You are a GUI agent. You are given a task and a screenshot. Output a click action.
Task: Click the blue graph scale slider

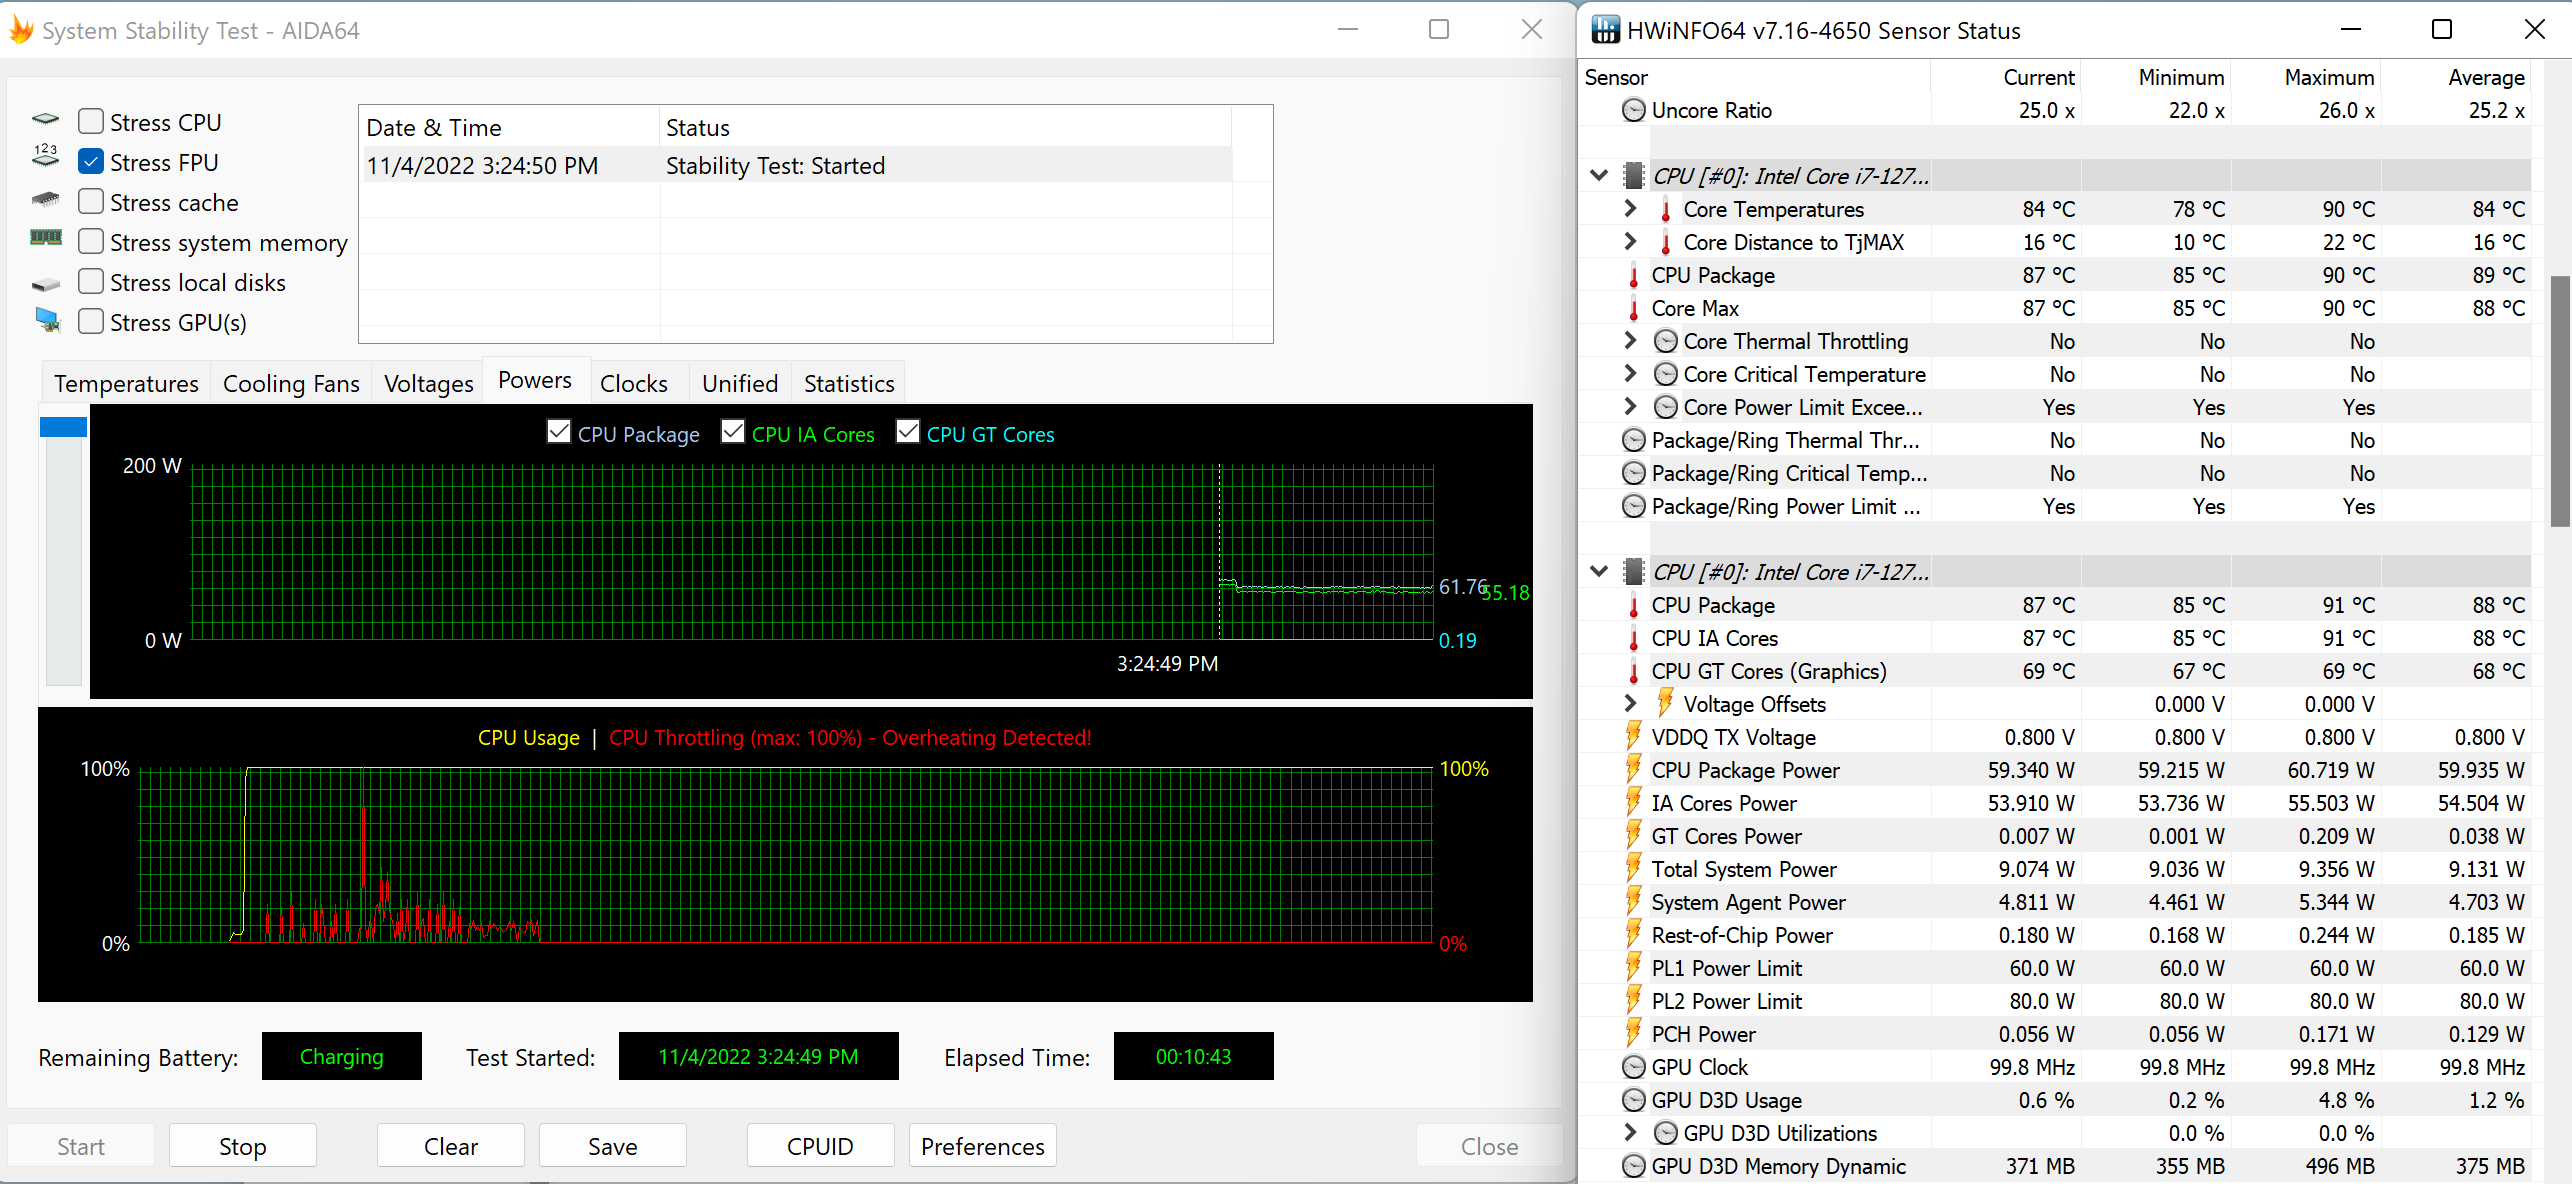point(63,428)
